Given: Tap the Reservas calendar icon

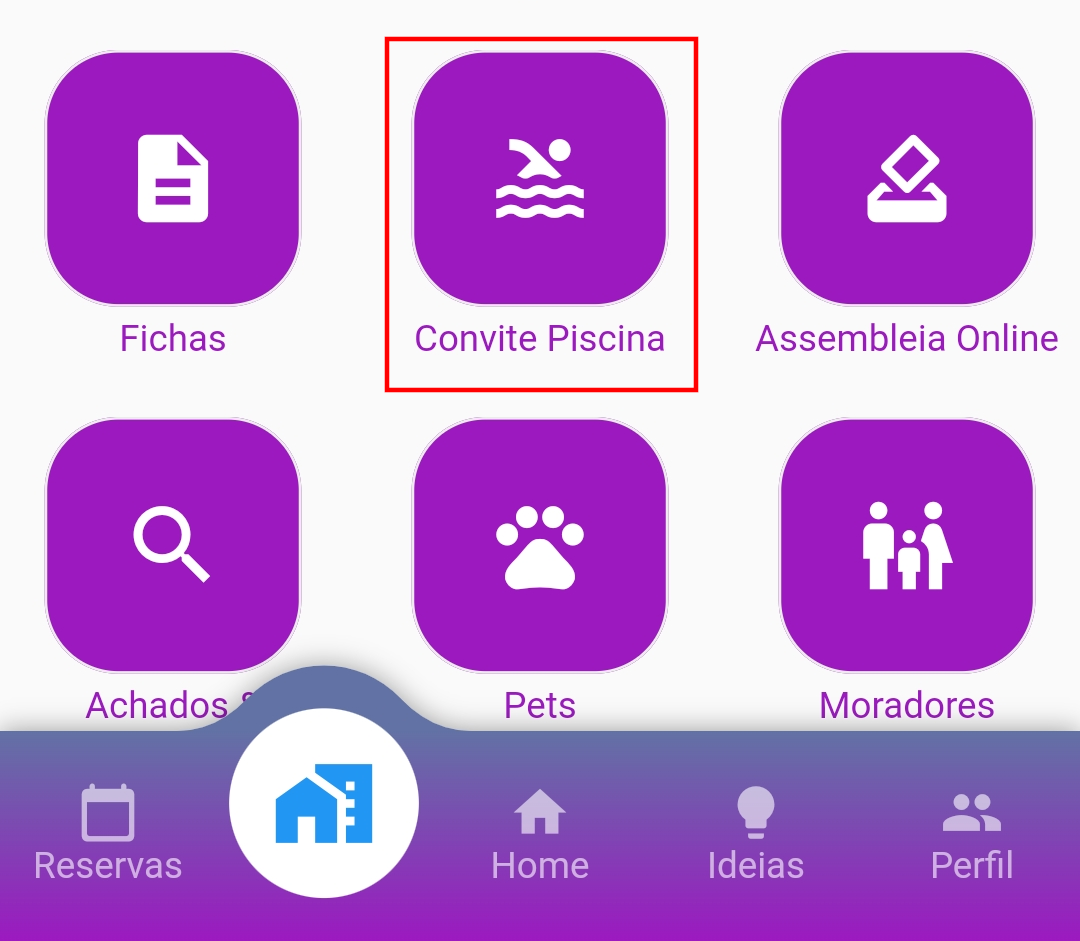Looking at the screenshot, I should (x=108, y=813).
